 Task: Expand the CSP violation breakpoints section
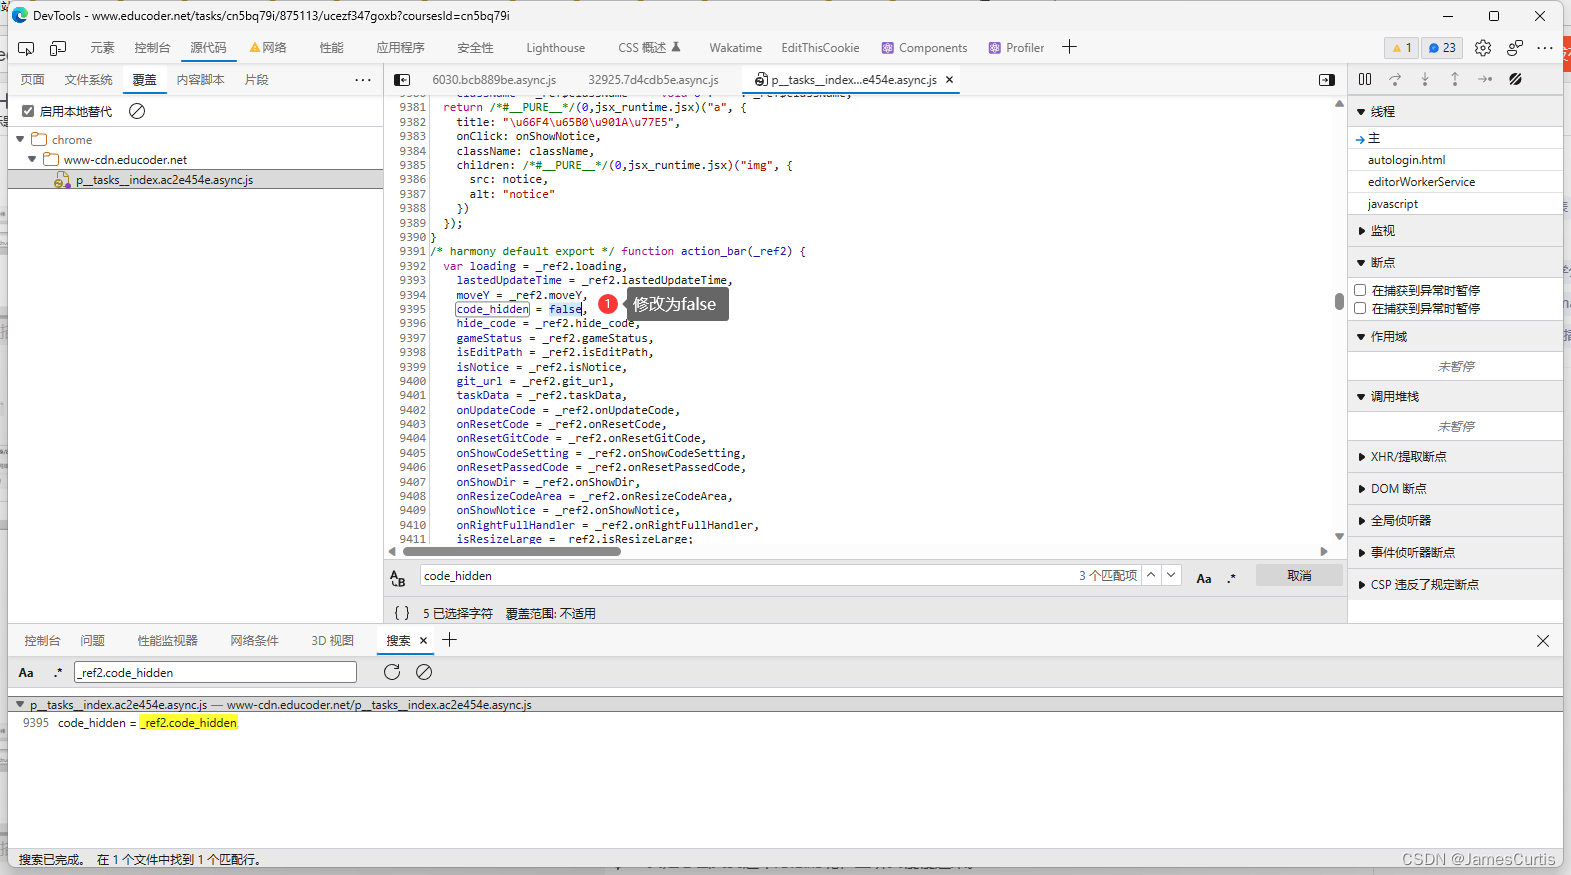click(x=1361, y=585)
